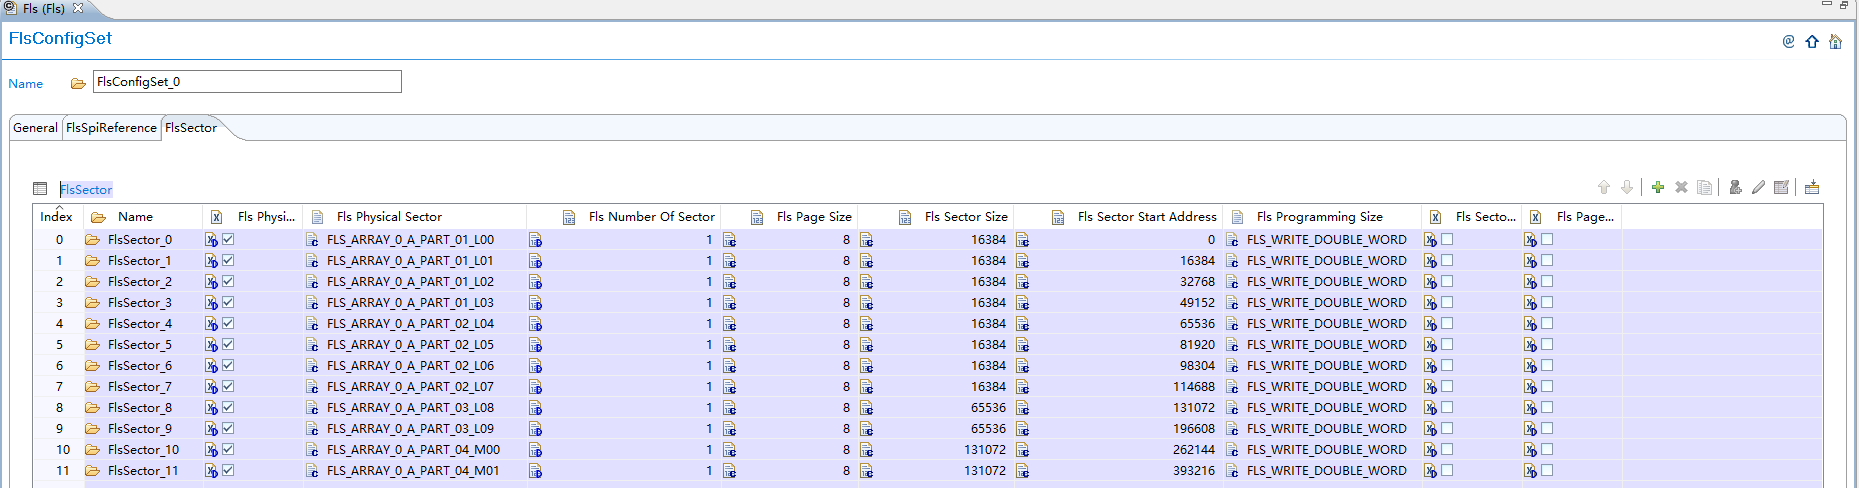The height and width of the screenshot is (488, 1859).
Task: Click the Number Of Sector icon in FlsSector_0 row
Action: [535, 240]
